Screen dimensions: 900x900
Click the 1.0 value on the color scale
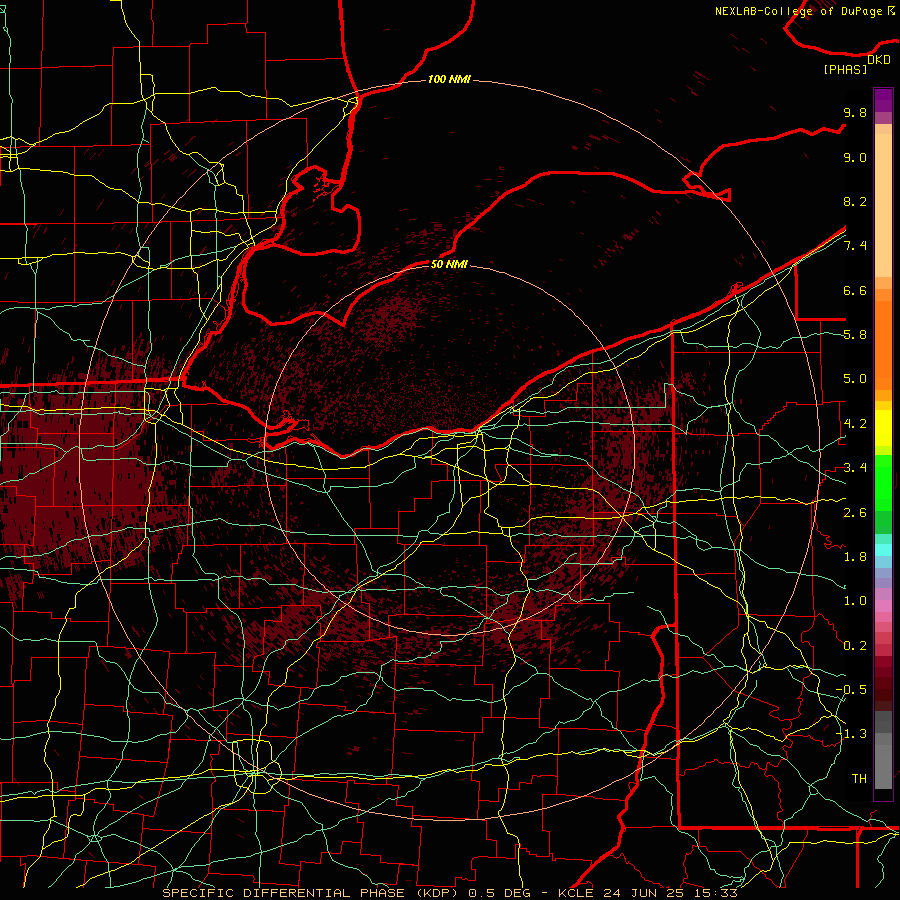(x=855, y=602)
